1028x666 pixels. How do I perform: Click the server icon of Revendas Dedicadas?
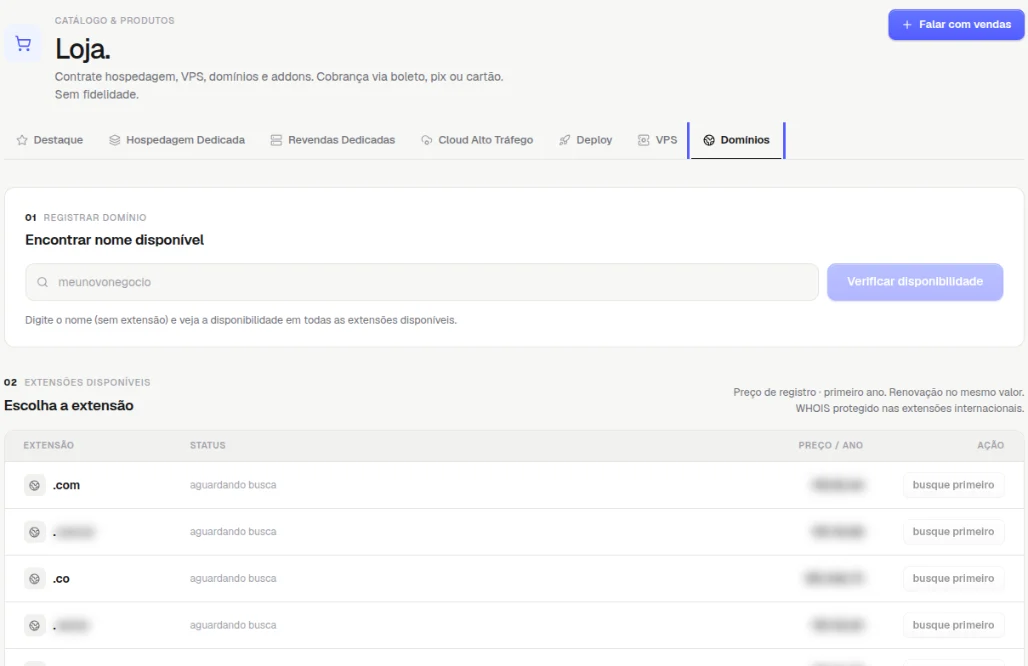(x=276, y=140)
